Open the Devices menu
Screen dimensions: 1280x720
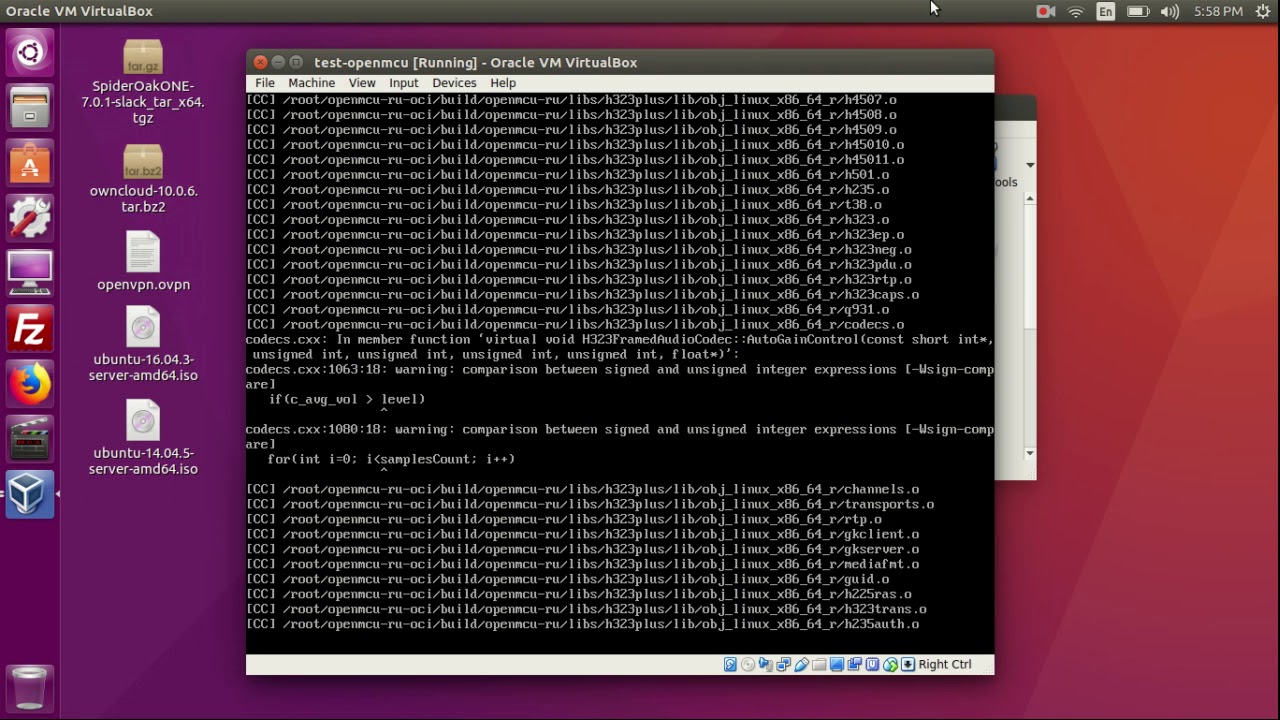pos(454,83)
